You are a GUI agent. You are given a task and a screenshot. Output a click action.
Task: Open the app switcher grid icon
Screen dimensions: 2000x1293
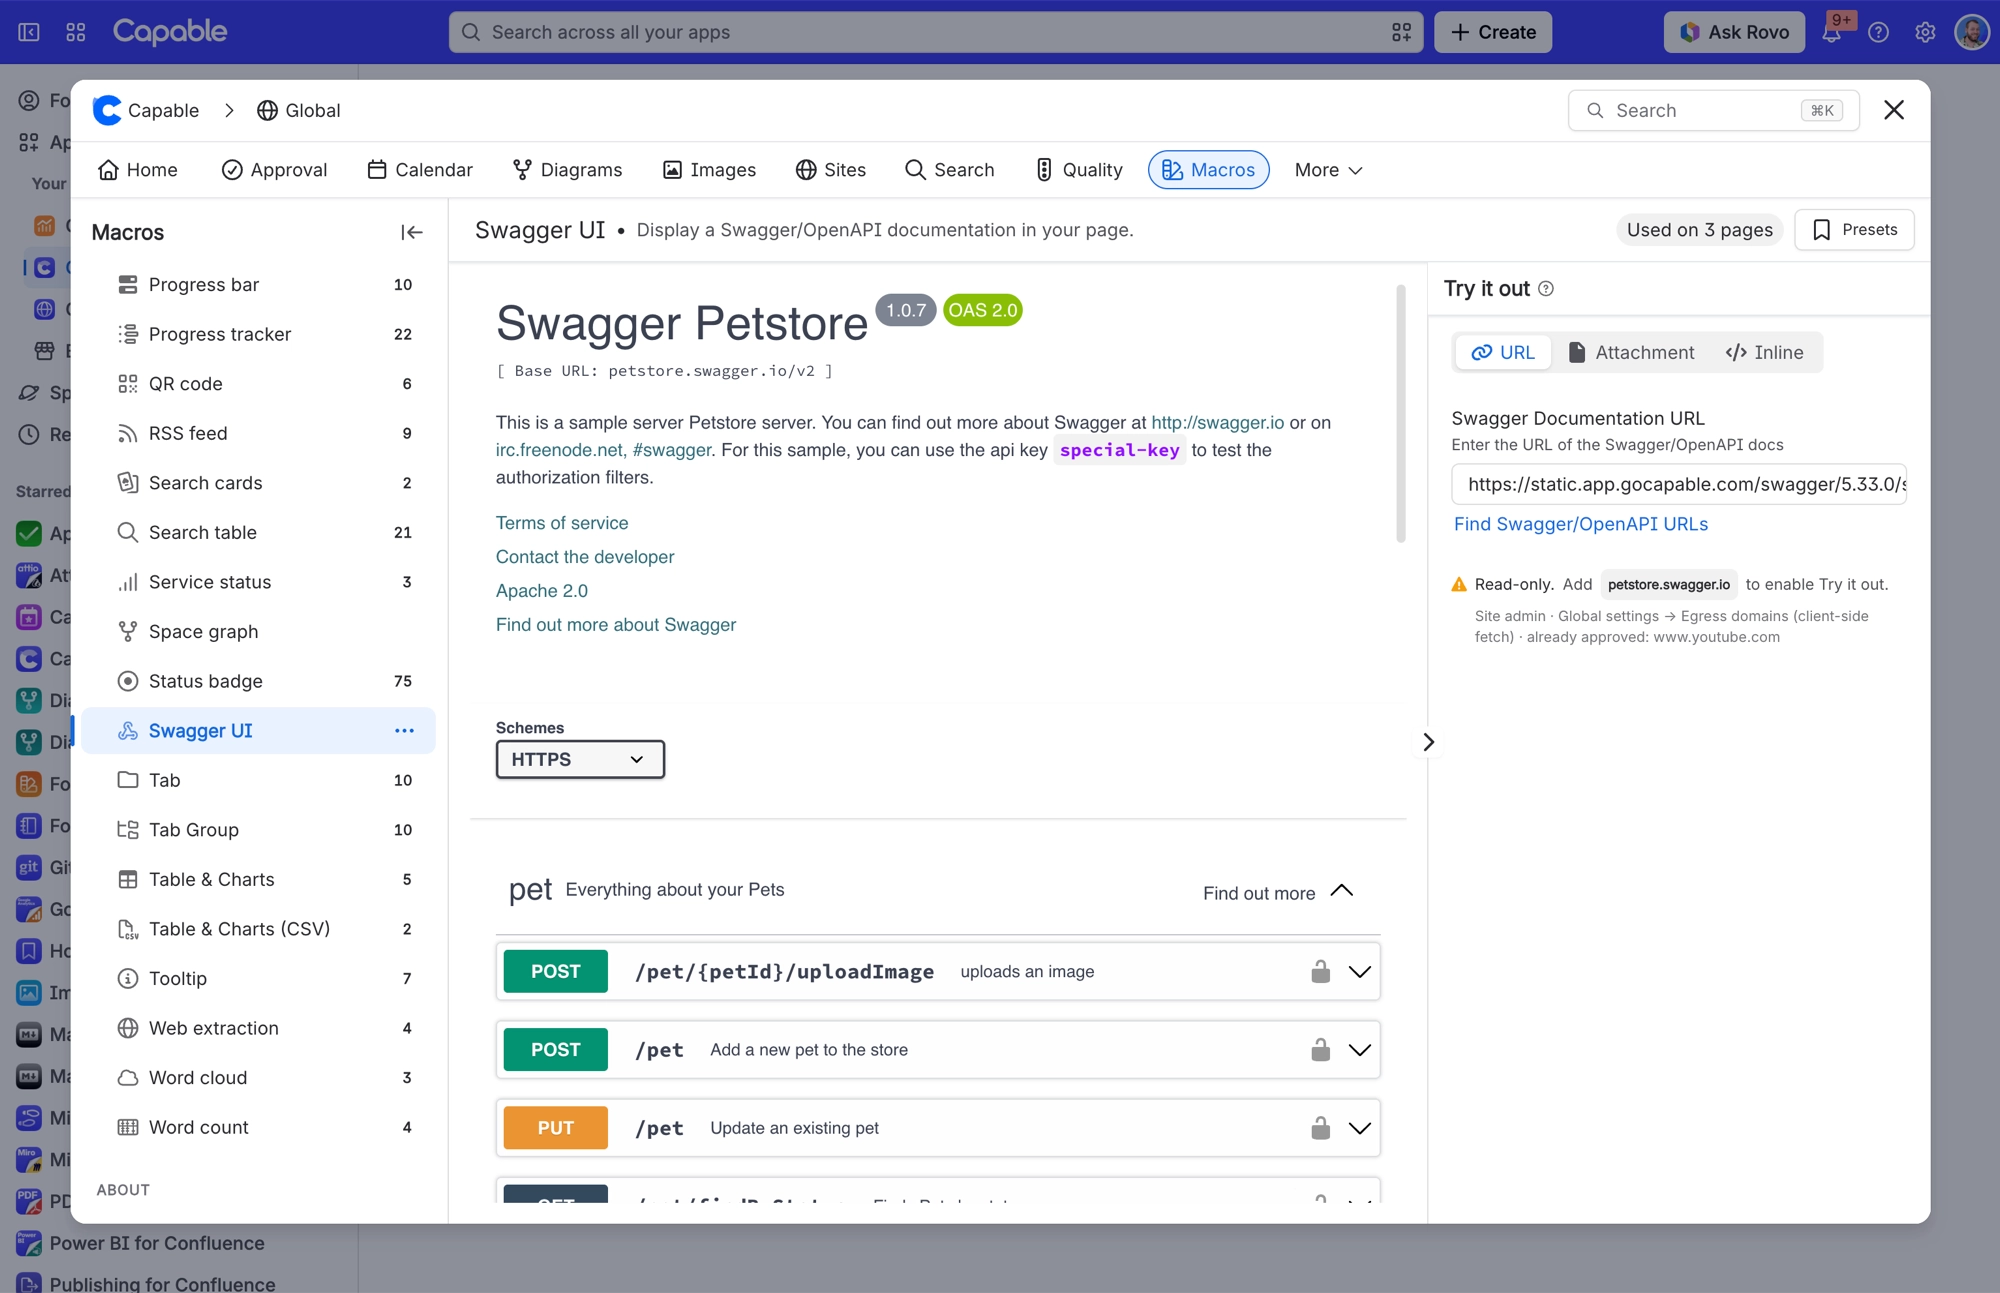click(x=76, y=32)
